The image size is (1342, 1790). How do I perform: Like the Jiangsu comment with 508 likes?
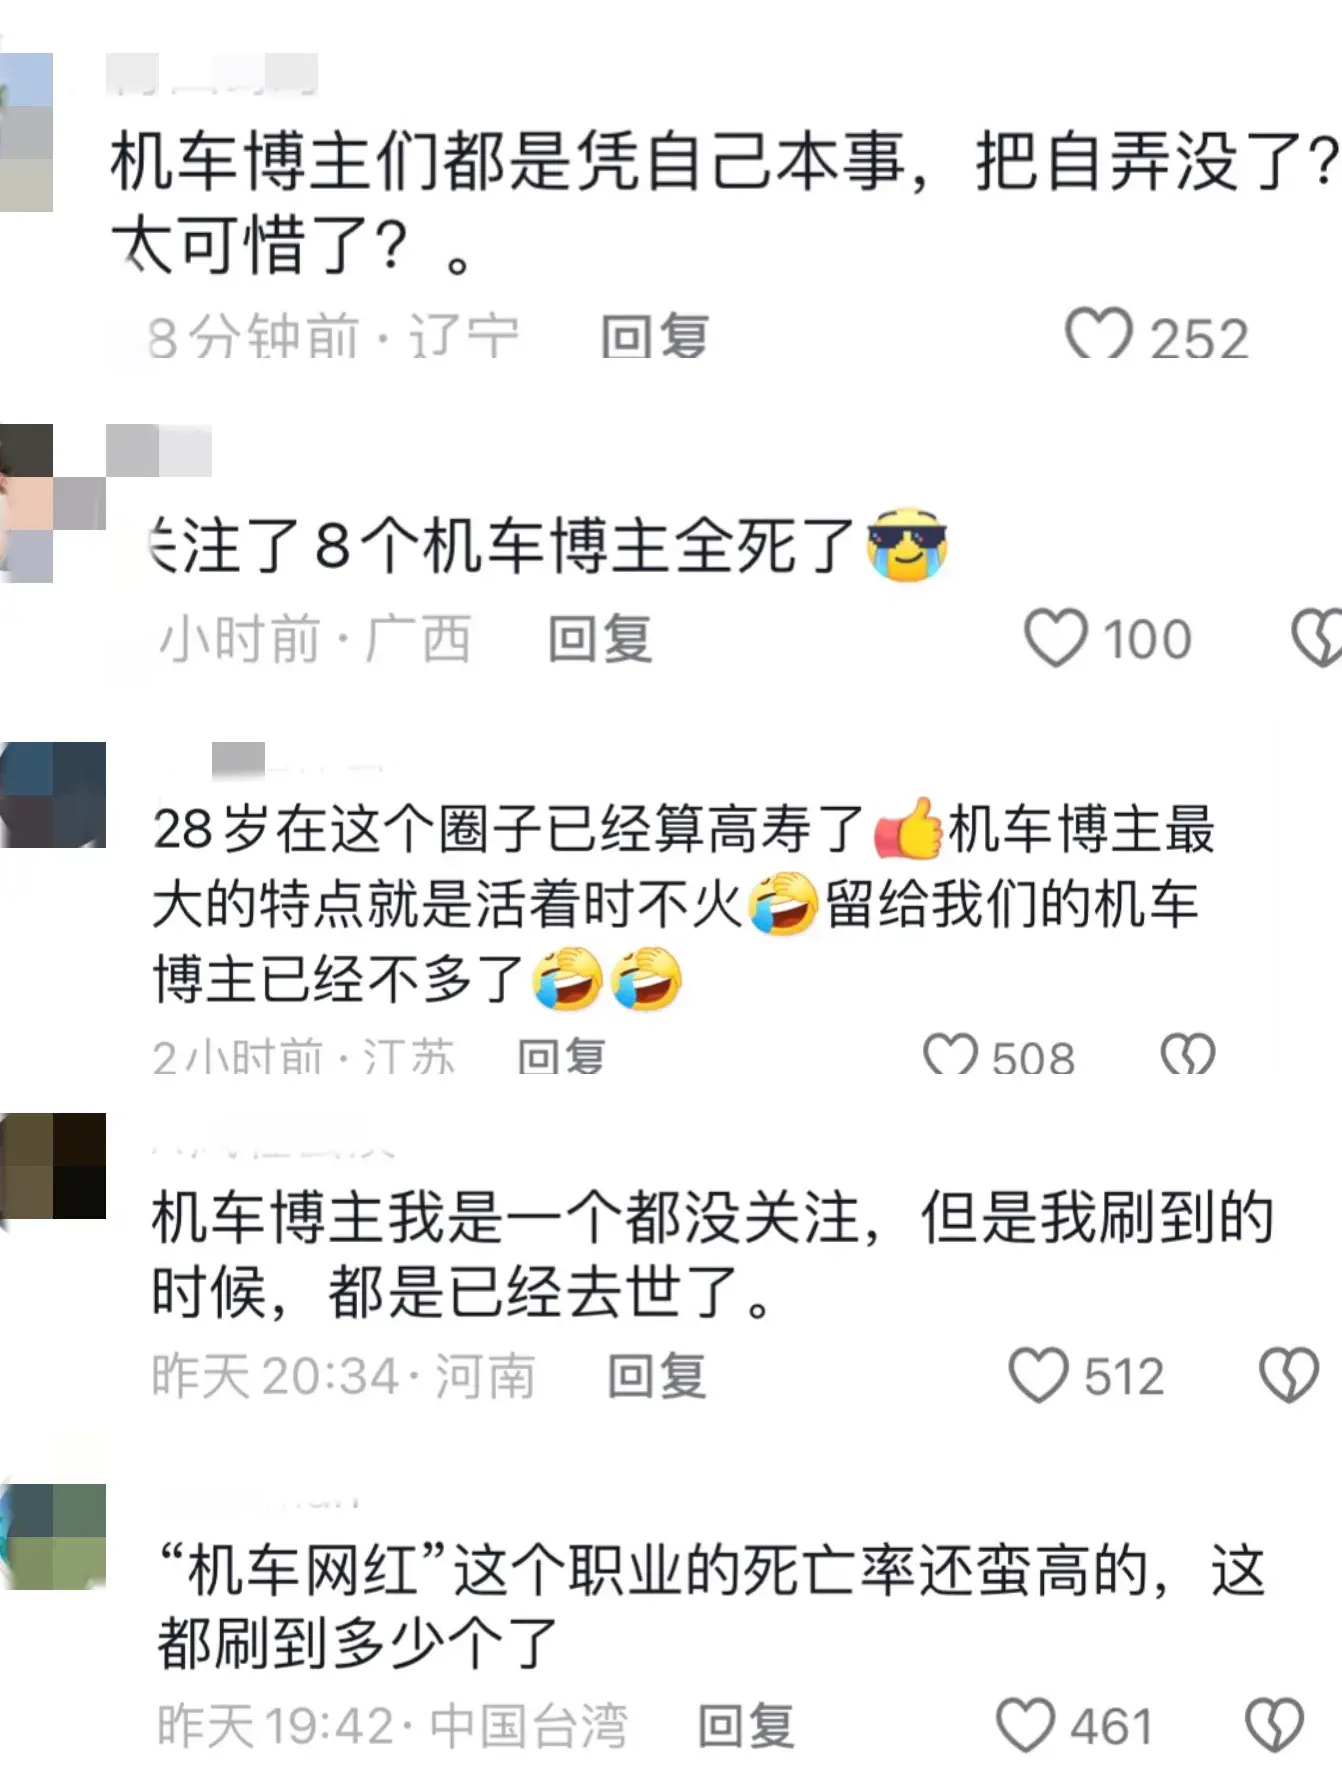(x=950, y=1053)
